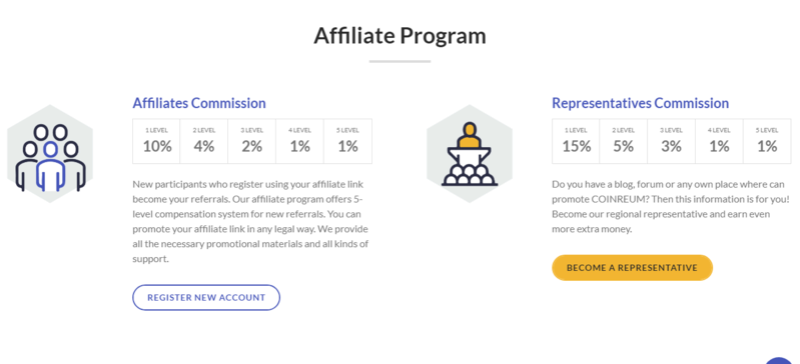This screenshot has width=800, height=364.
Task: Select the representatives 3 Level 3% cell
Action: point(671,141)
